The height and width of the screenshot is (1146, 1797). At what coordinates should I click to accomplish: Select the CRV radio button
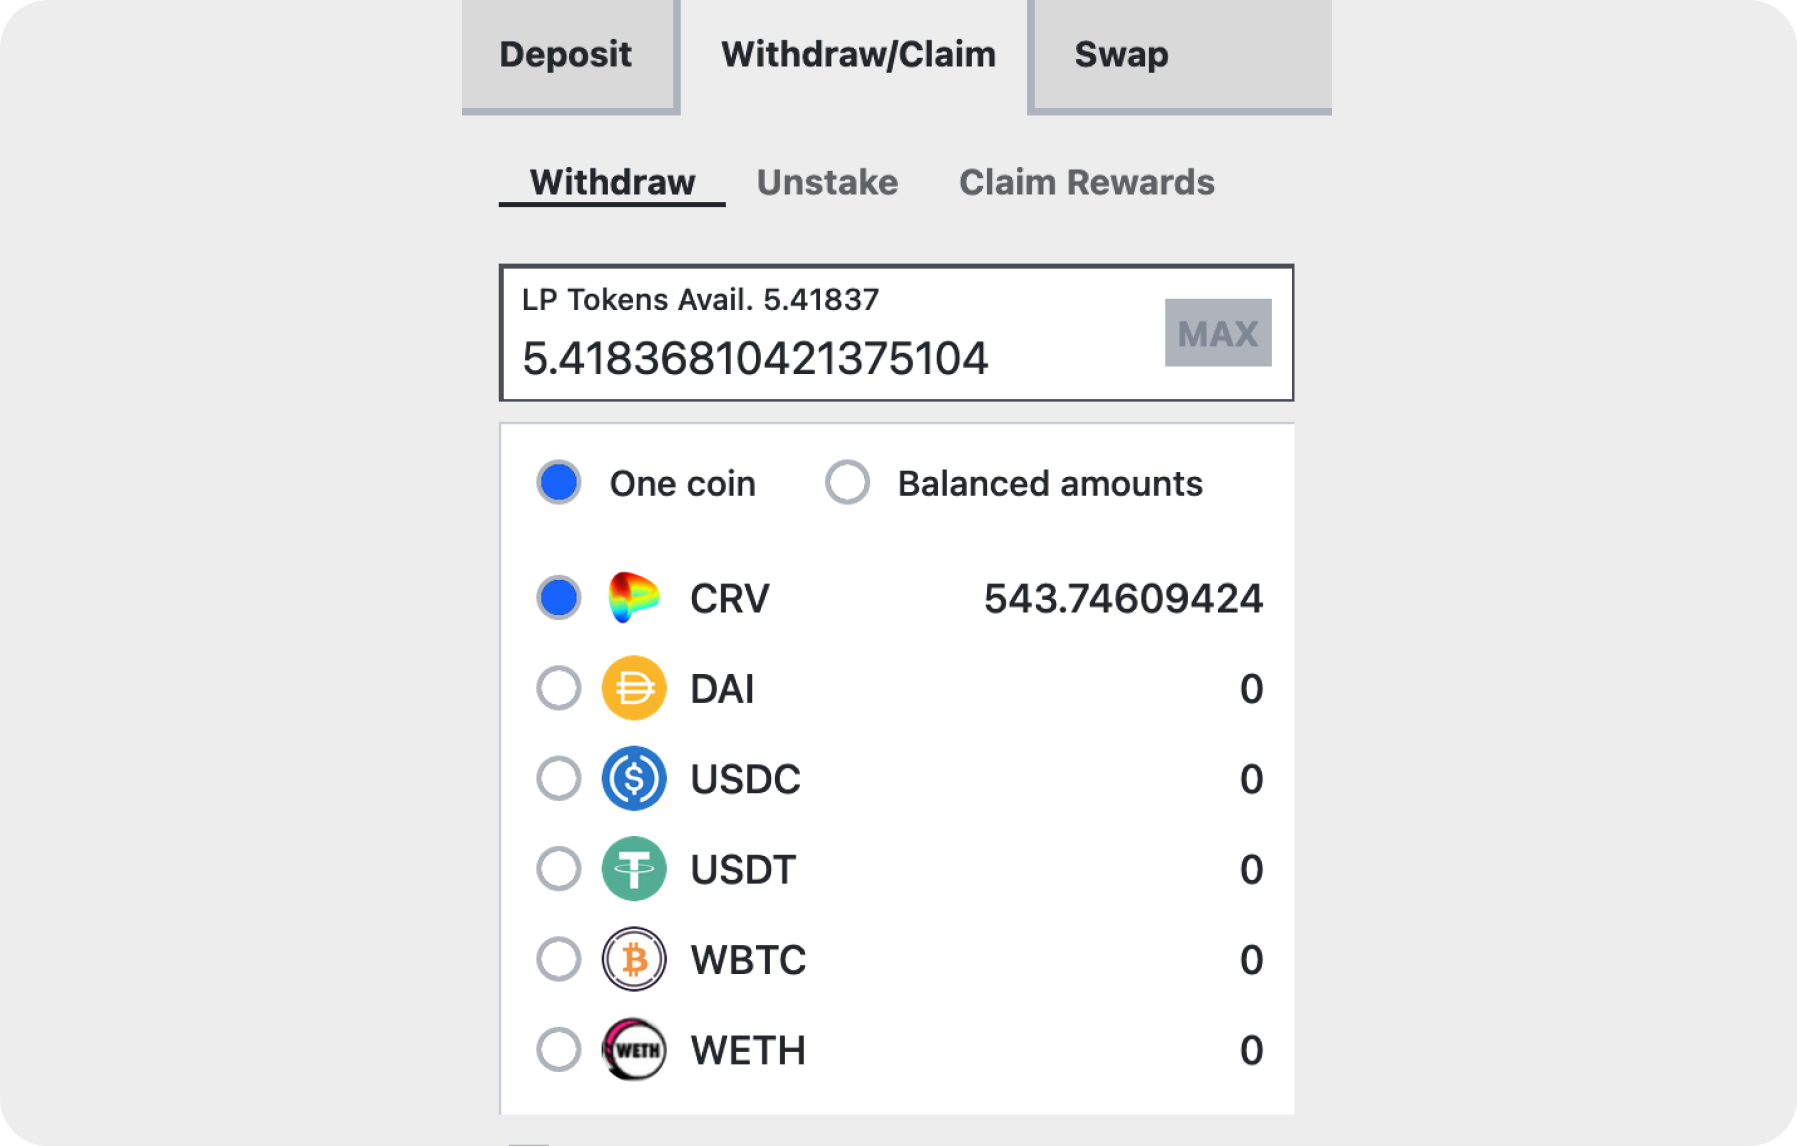point(559,598)
